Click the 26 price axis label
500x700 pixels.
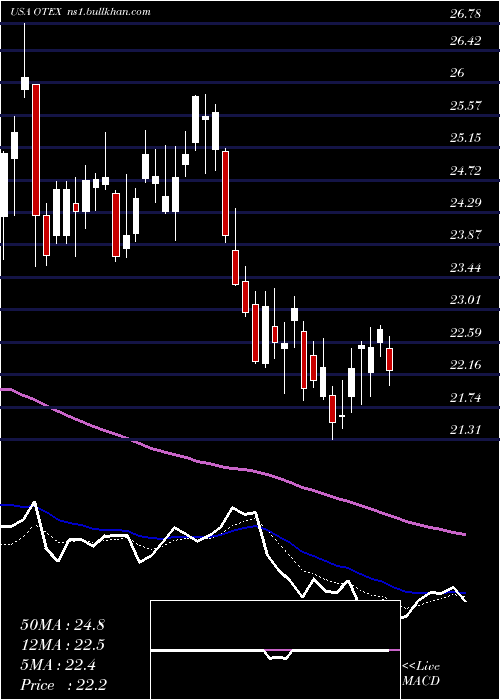(x=457, y=73)
